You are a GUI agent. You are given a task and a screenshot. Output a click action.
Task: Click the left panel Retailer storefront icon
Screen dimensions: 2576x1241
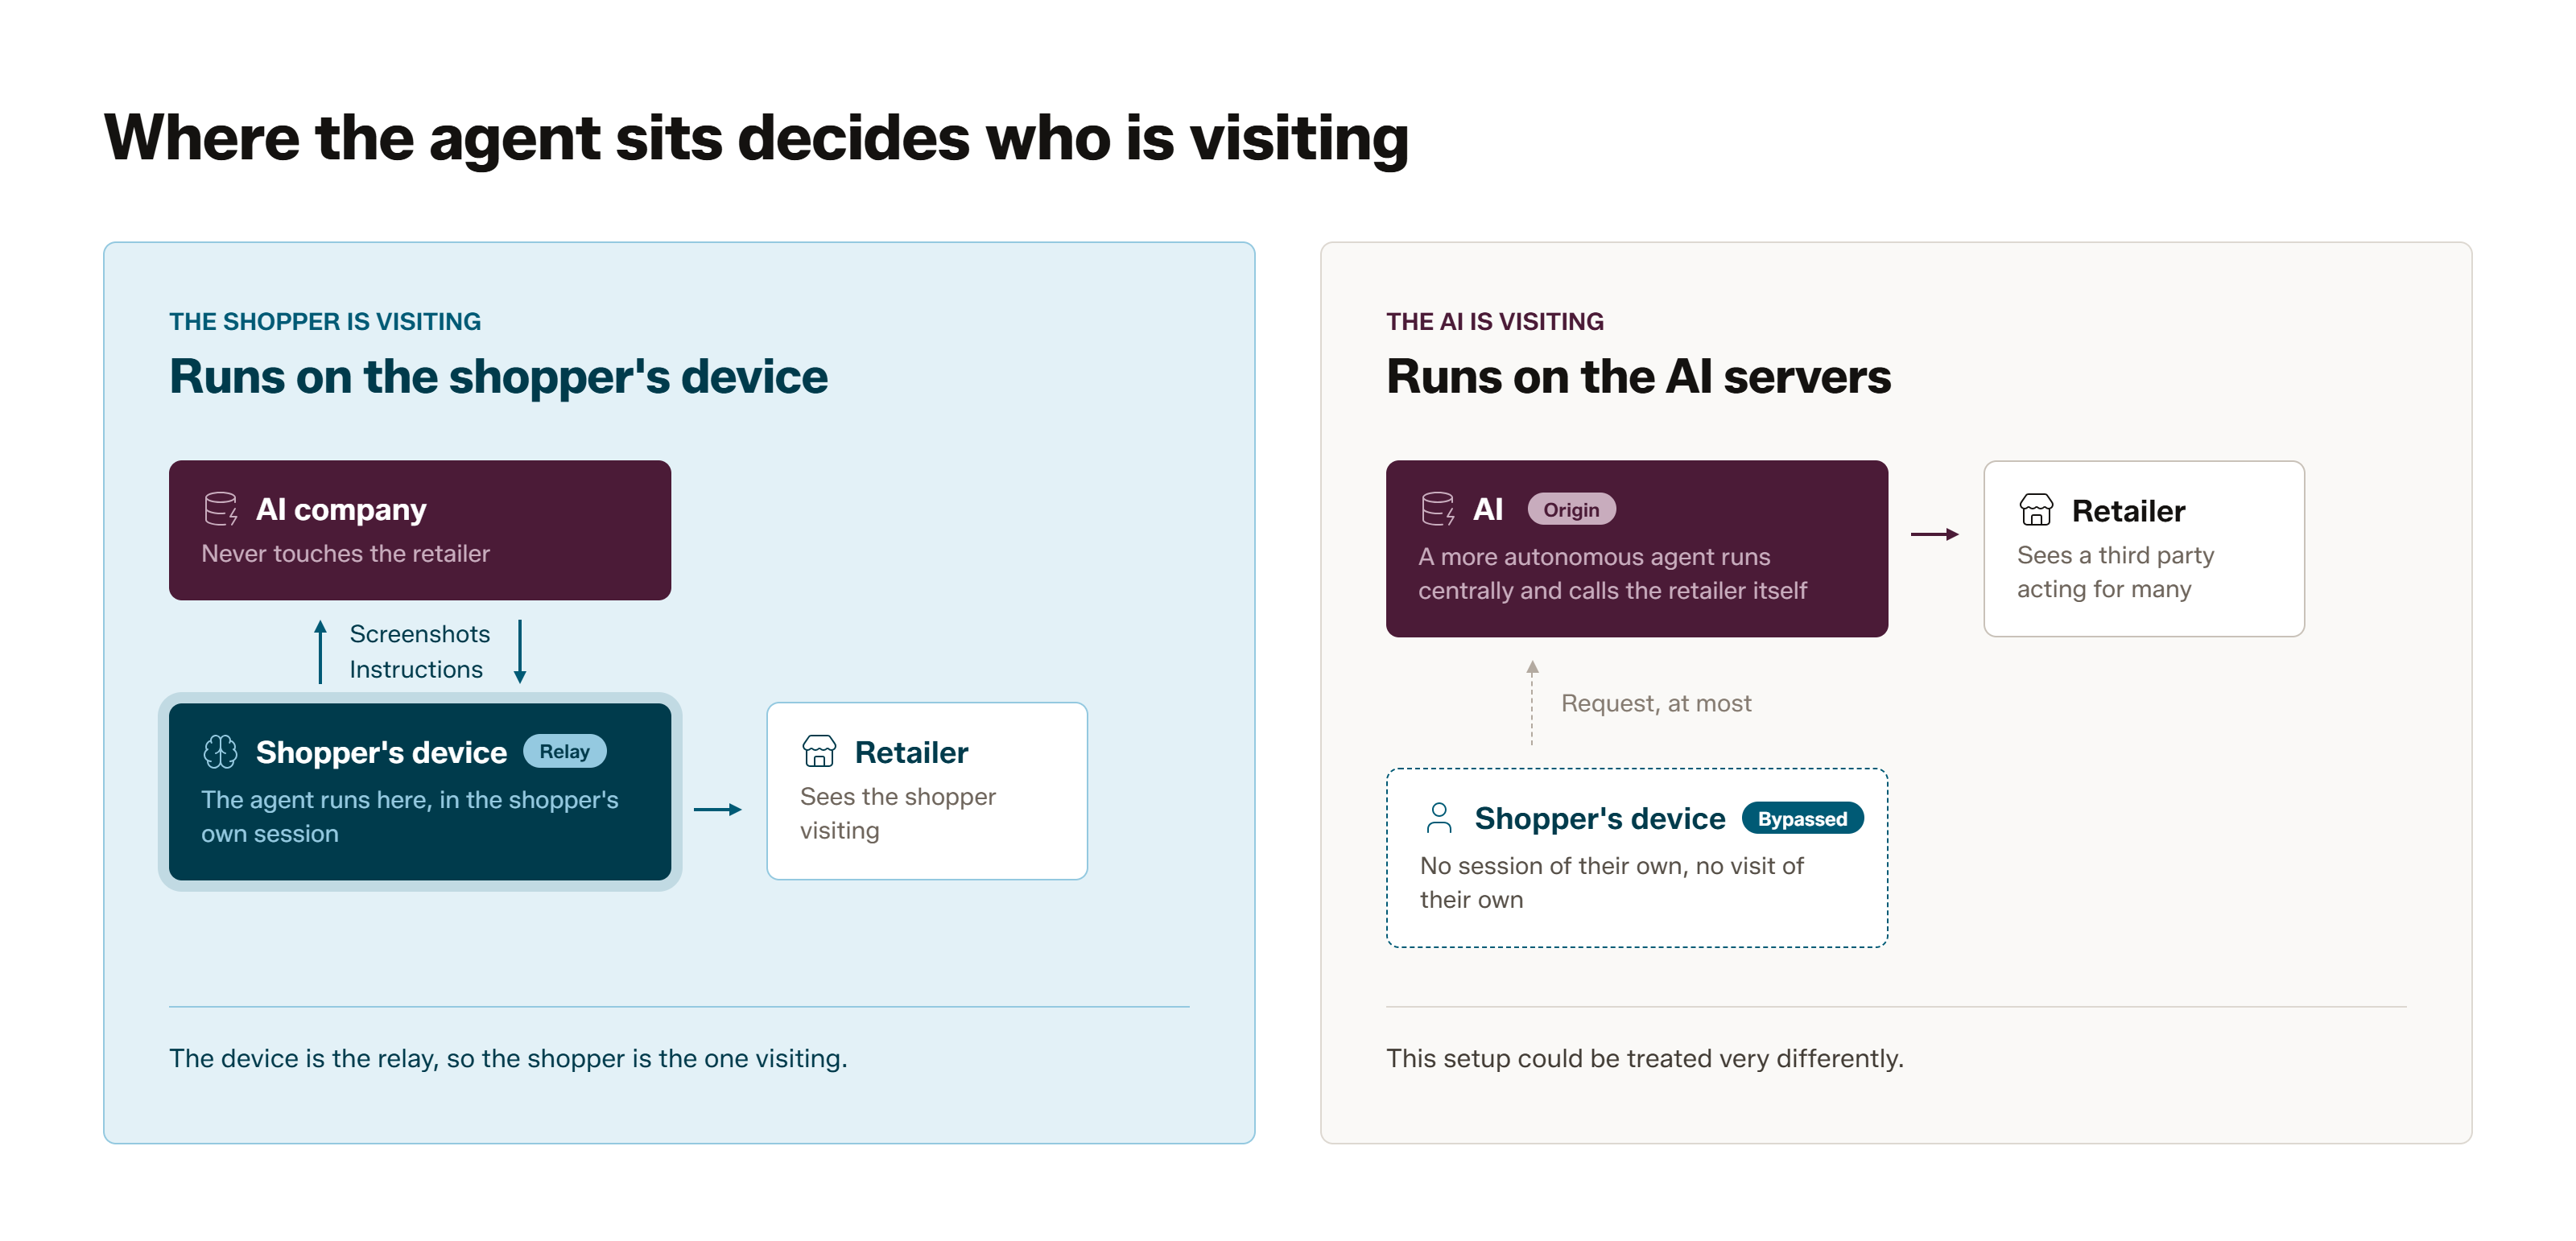pyautogui.click(x=818, y=751)
